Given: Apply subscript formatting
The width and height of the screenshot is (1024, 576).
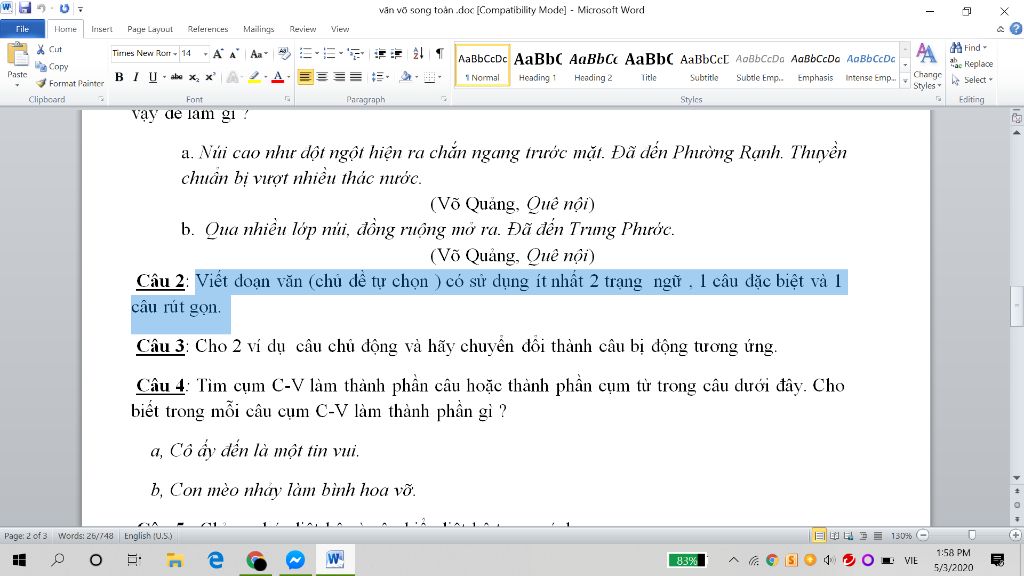Looking at the screenshot, I should pos(194,77).
